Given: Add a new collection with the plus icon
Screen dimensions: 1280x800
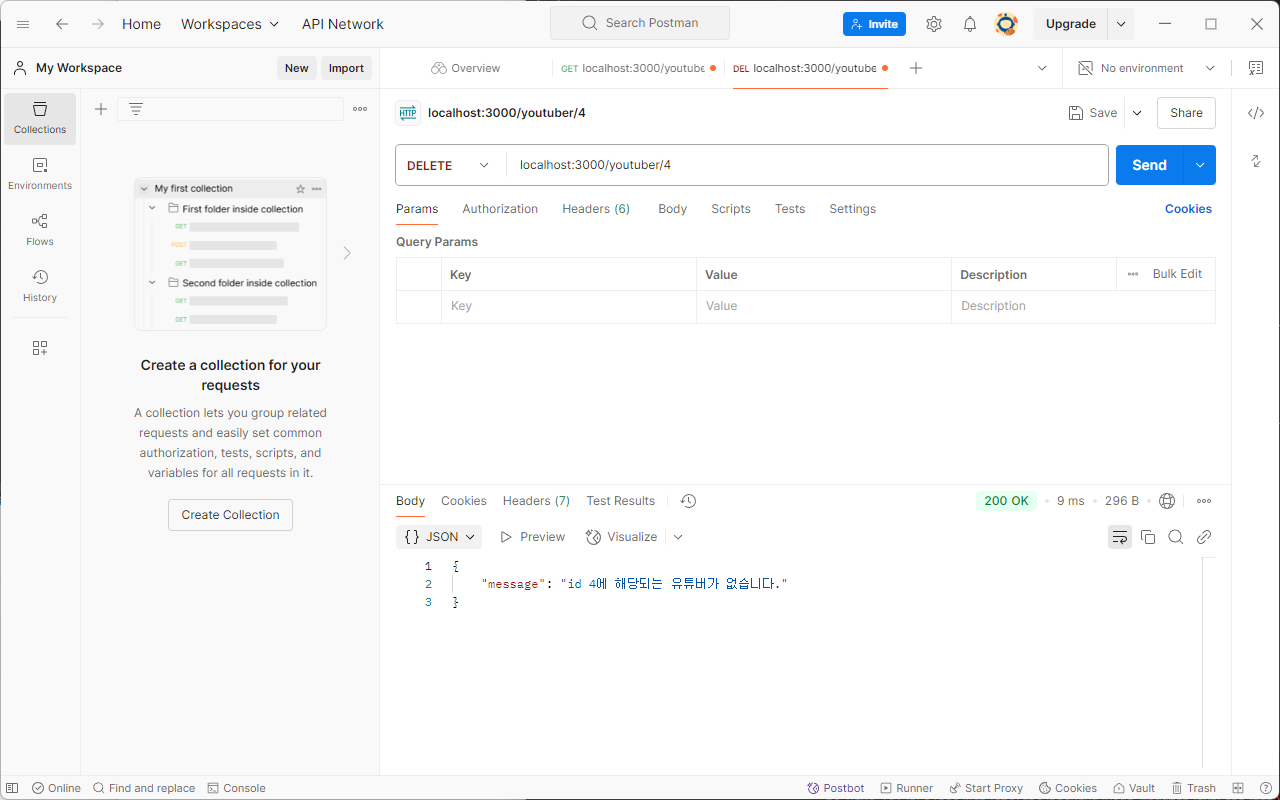Looking at the screenshot, I should click(101, 109).
